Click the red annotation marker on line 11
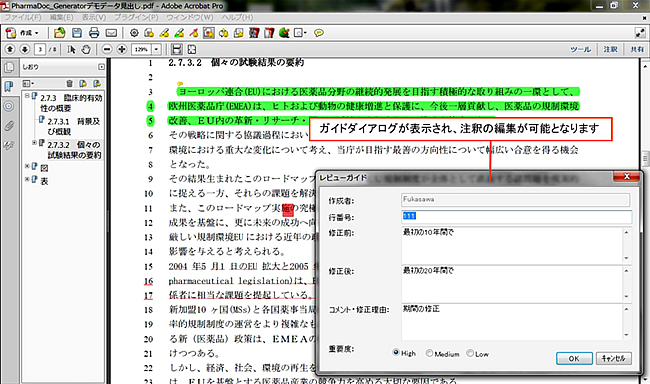The width and height of the screenshot is (650, 384). [x=288, y=209]
